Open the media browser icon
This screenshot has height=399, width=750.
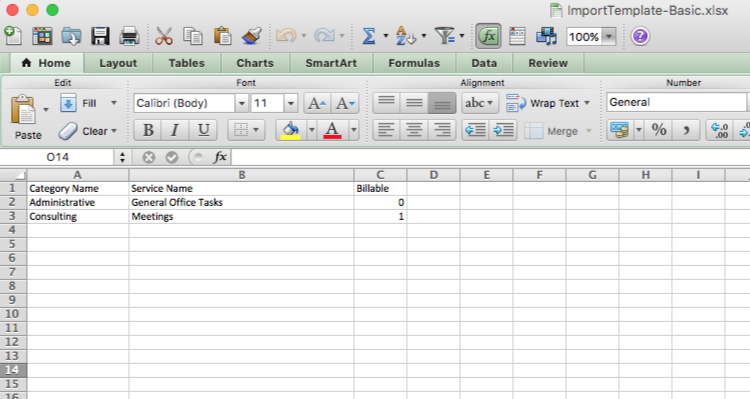(546, 36)
